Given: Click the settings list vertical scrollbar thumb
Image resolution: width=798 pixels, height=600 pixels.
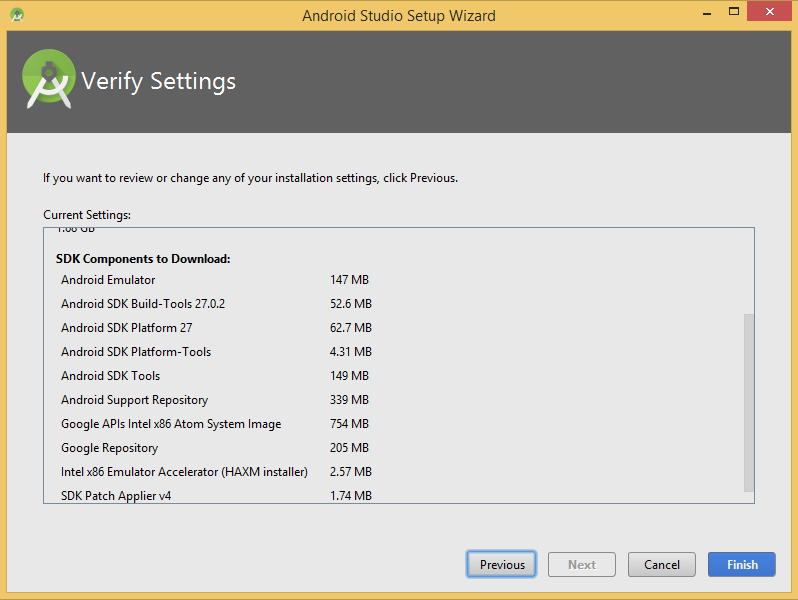Looking at the screenshot, I should coord(749,403).
